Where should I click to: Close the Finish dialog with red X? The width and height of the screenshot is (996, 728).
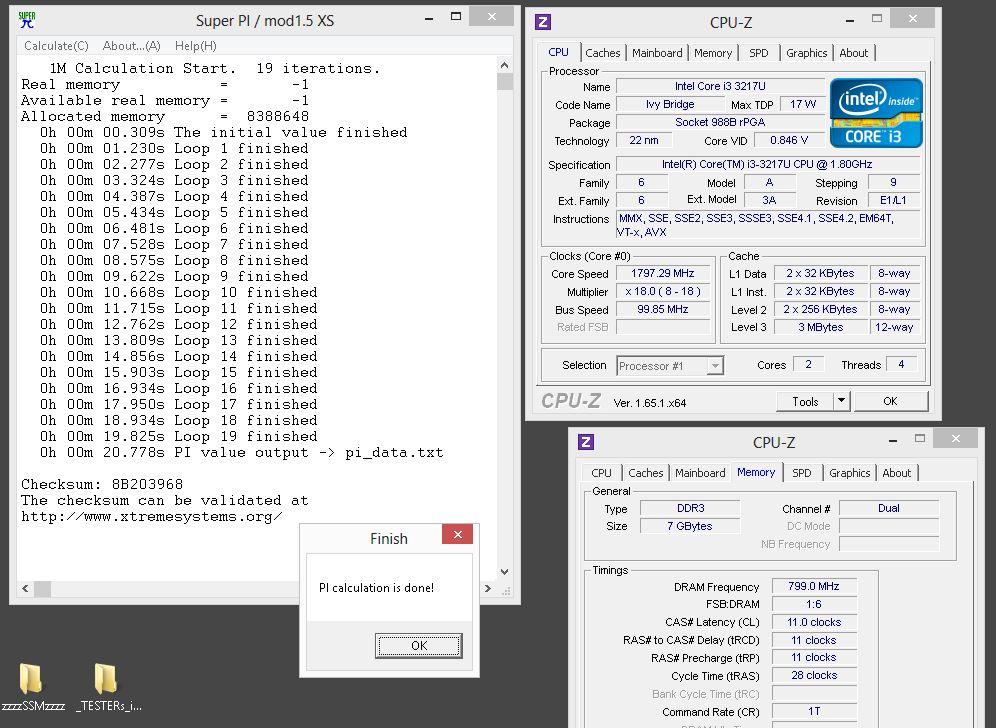coord(457,535)
